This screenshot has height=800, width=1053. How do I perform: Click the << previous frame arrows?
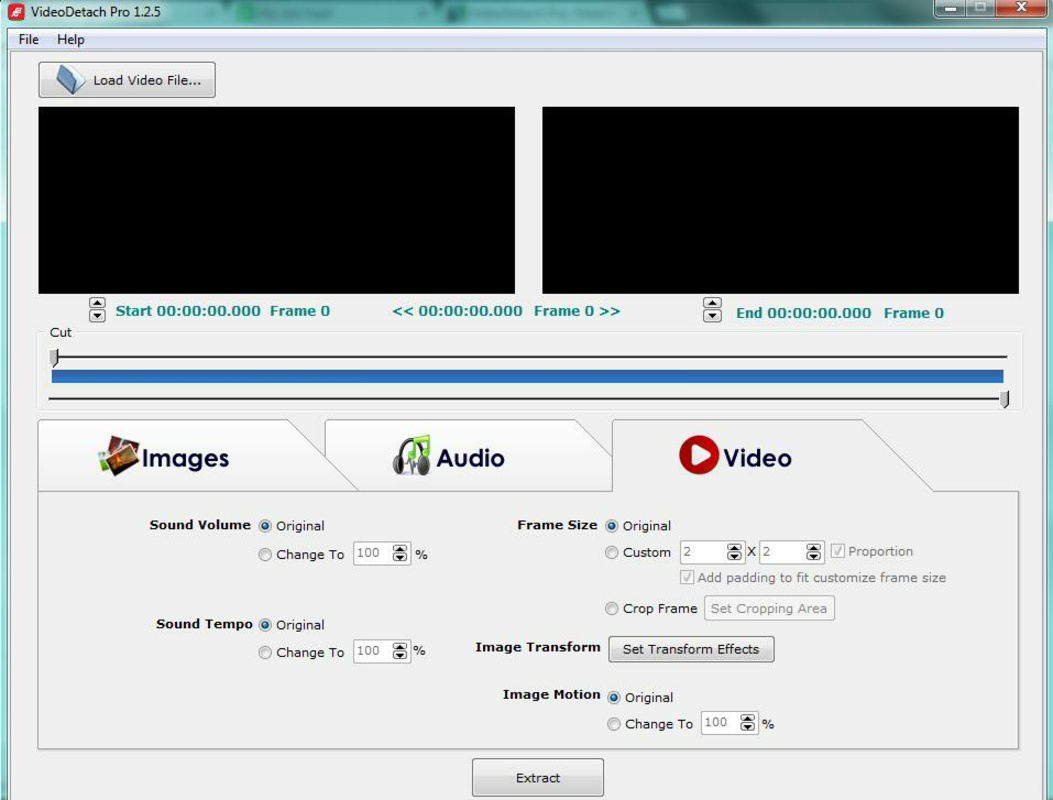tap(402, 311)
